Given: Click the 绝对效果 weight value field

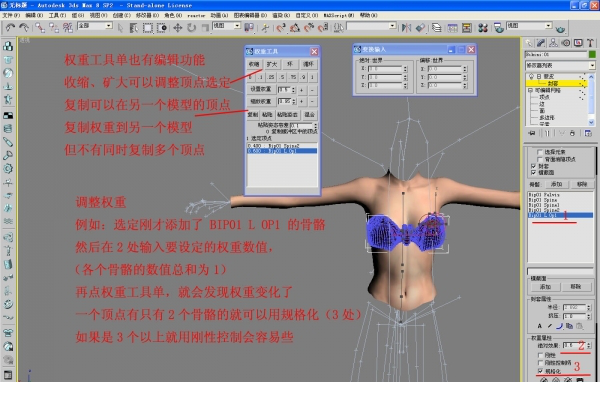Looking at the screenshot, I should 574,345.
